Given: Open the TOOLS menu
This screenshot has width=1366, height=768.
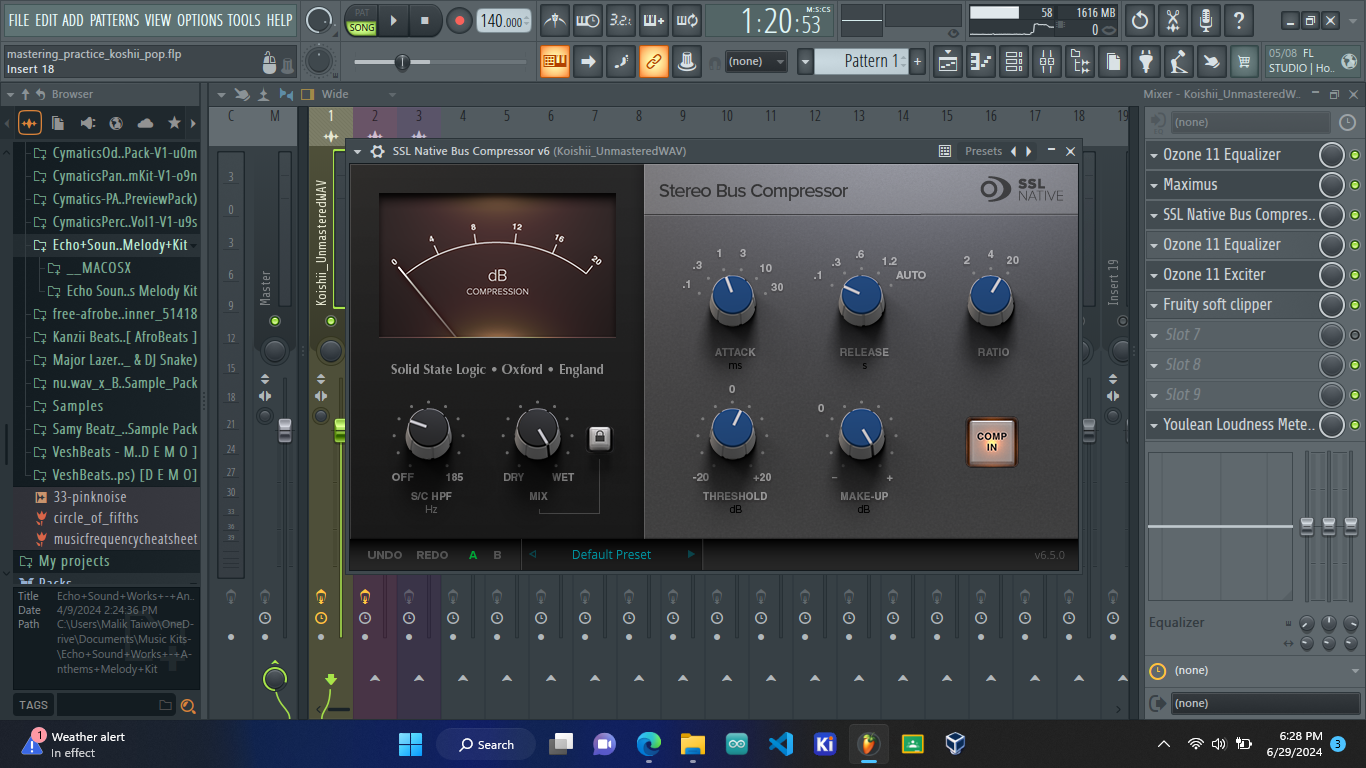Looking at the screenshot, I should (244, 20).
